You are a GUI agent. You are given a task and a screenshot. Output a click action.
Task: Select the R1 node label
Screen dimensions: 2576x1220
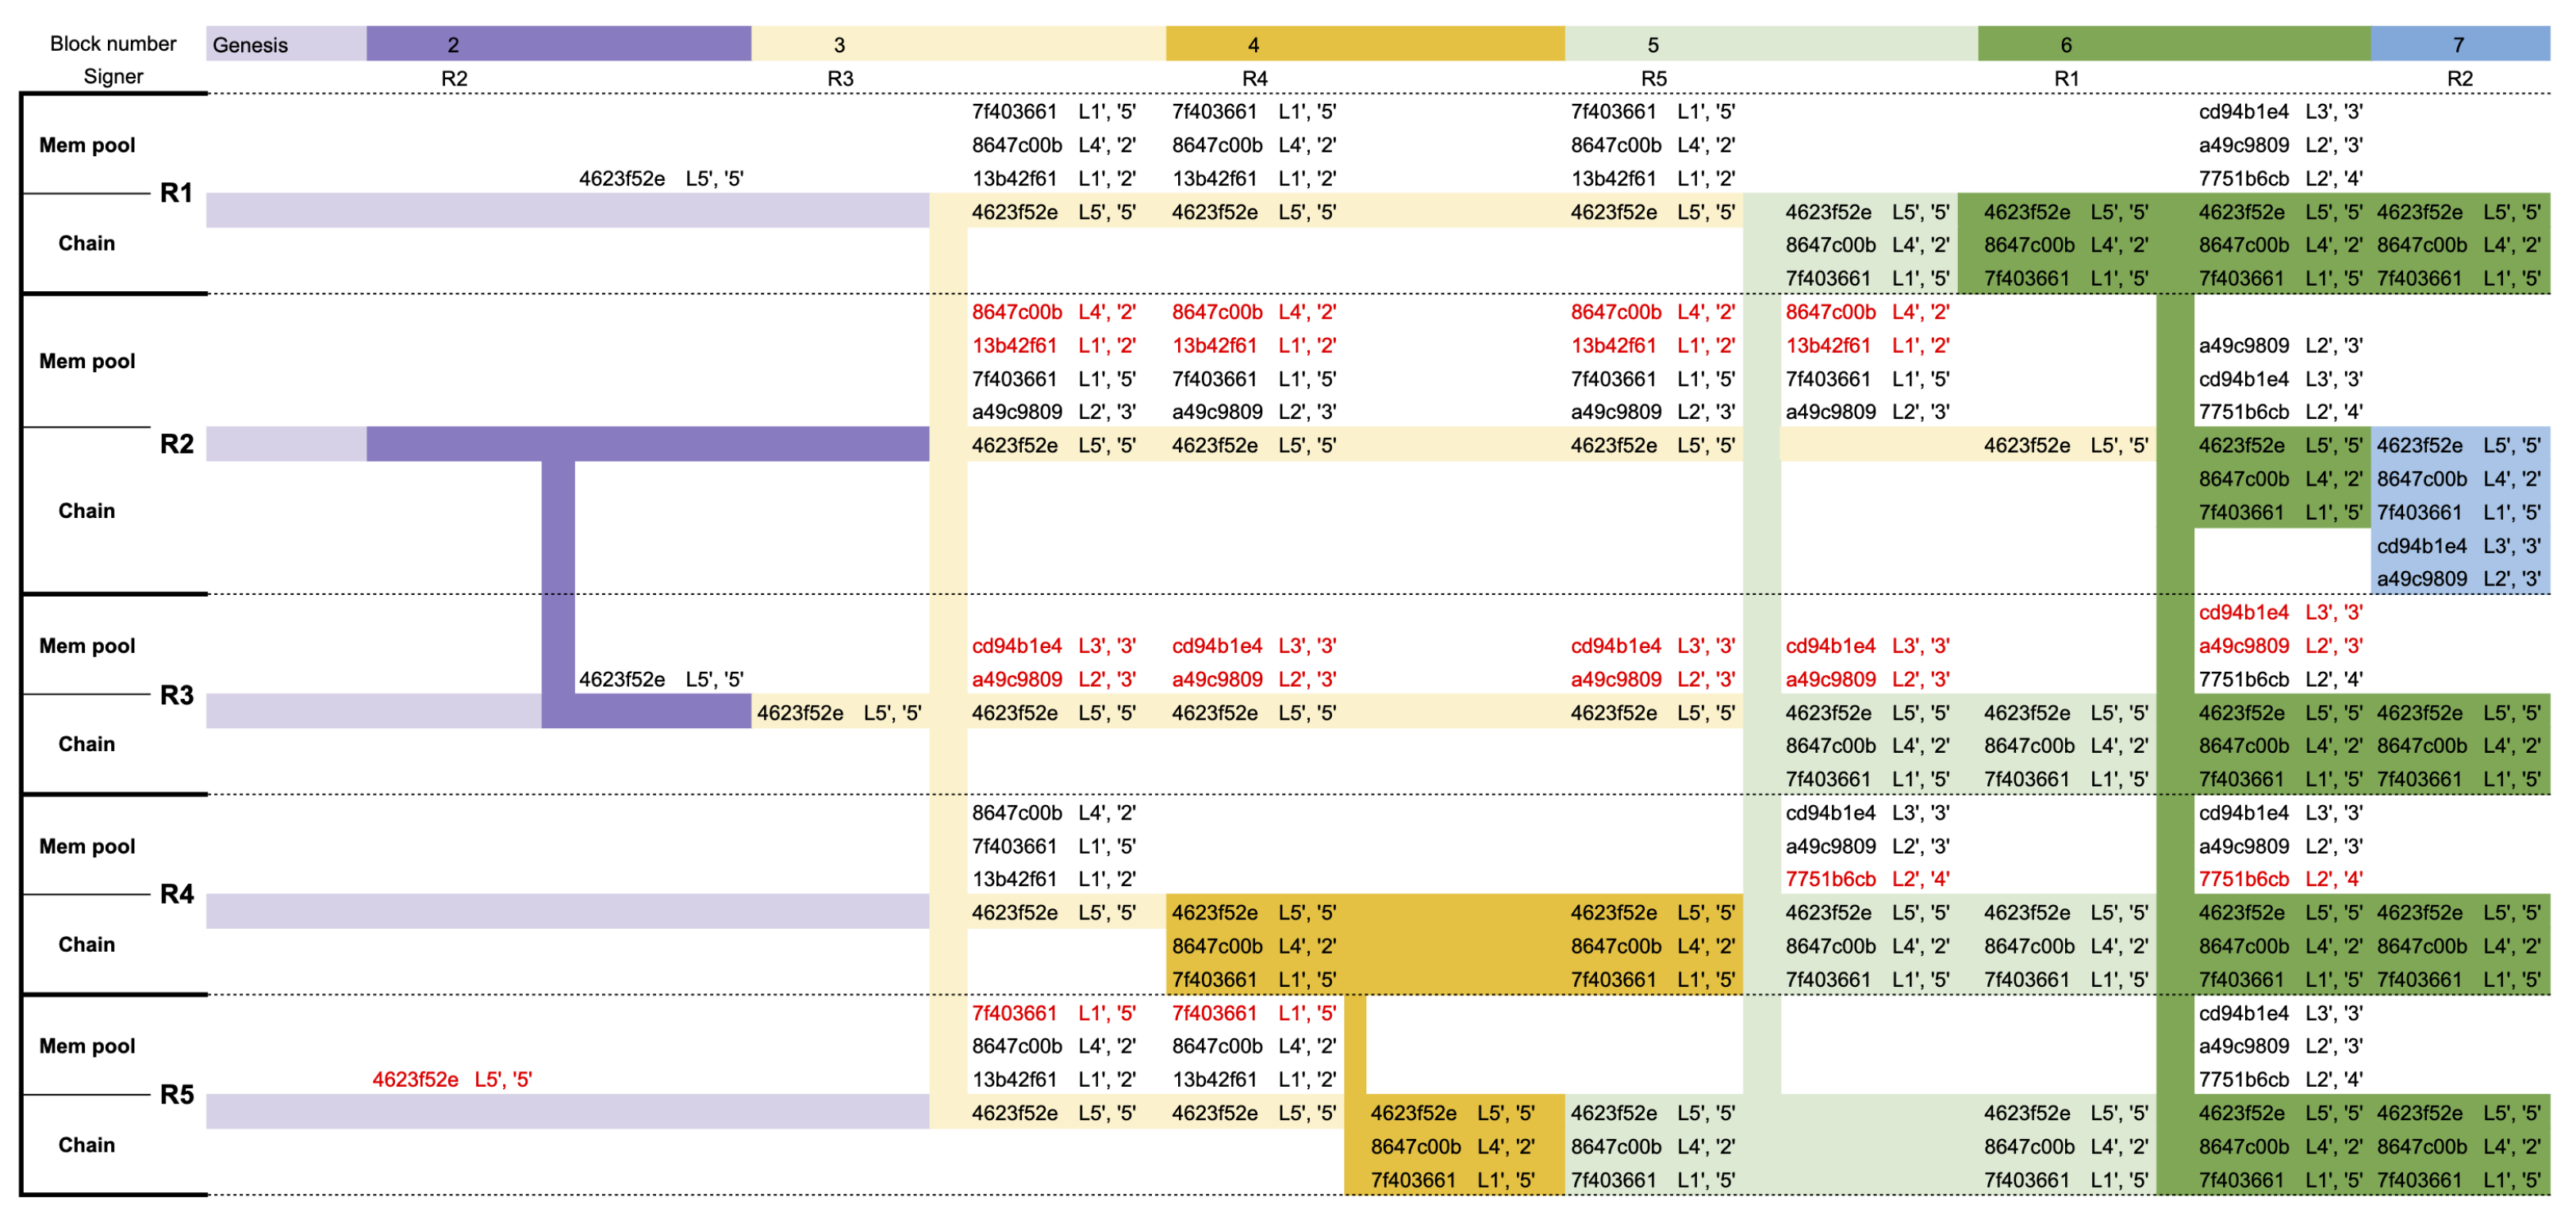click(176, 193)
